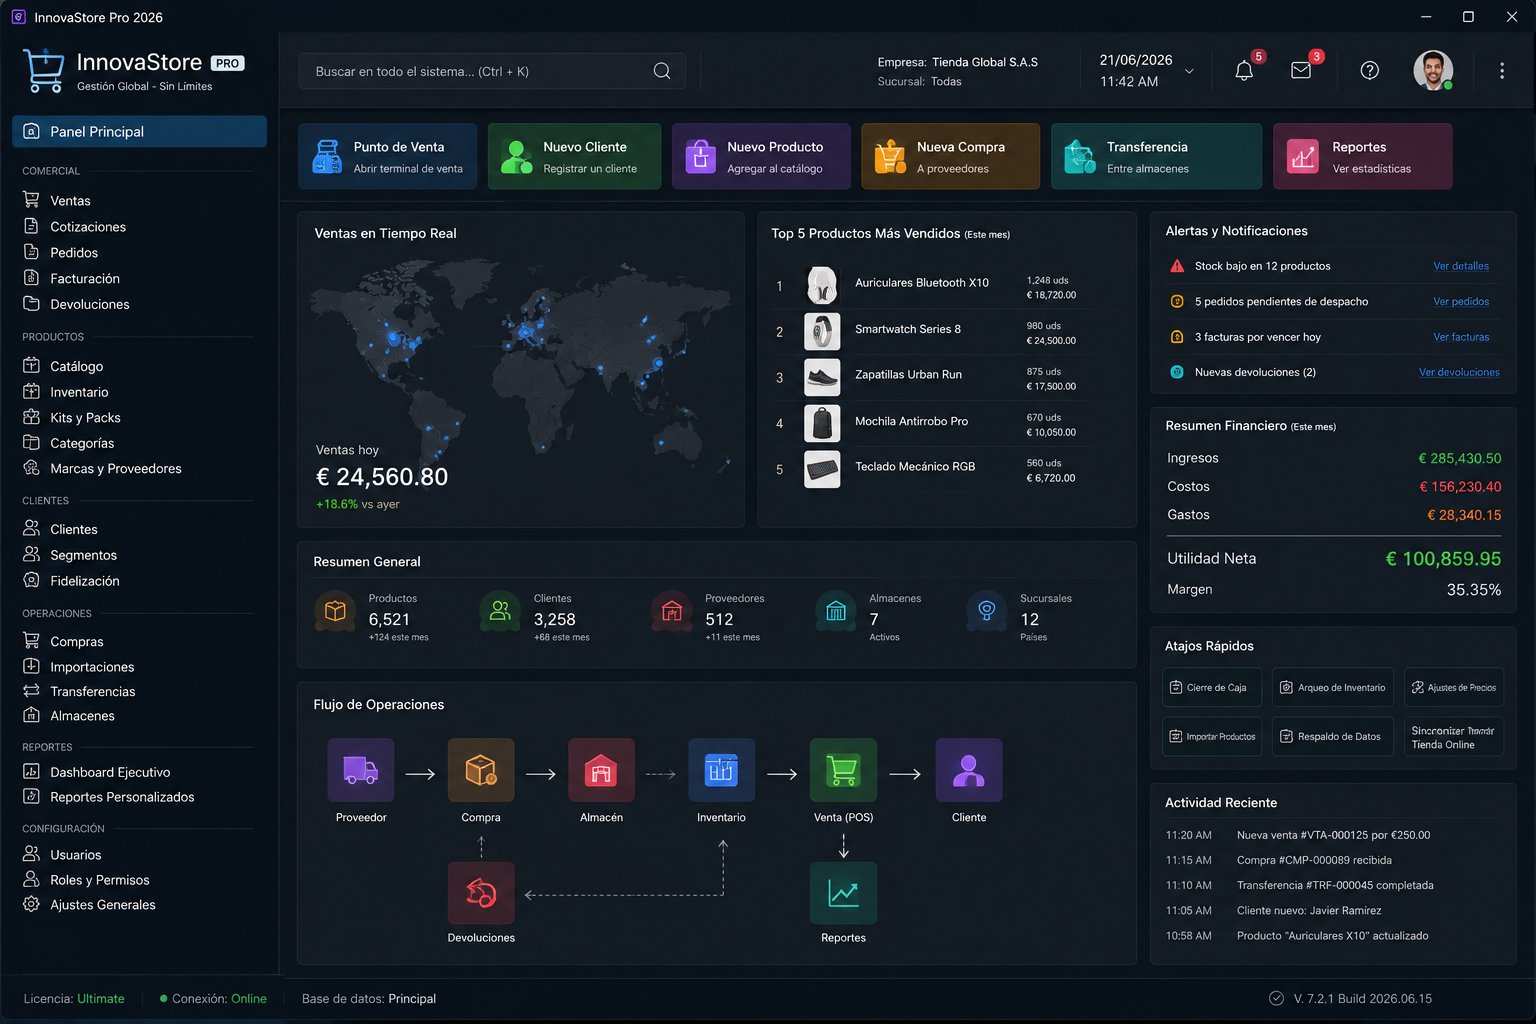
Task: Open the three-dot options menu
Action: click(1502, 71)
